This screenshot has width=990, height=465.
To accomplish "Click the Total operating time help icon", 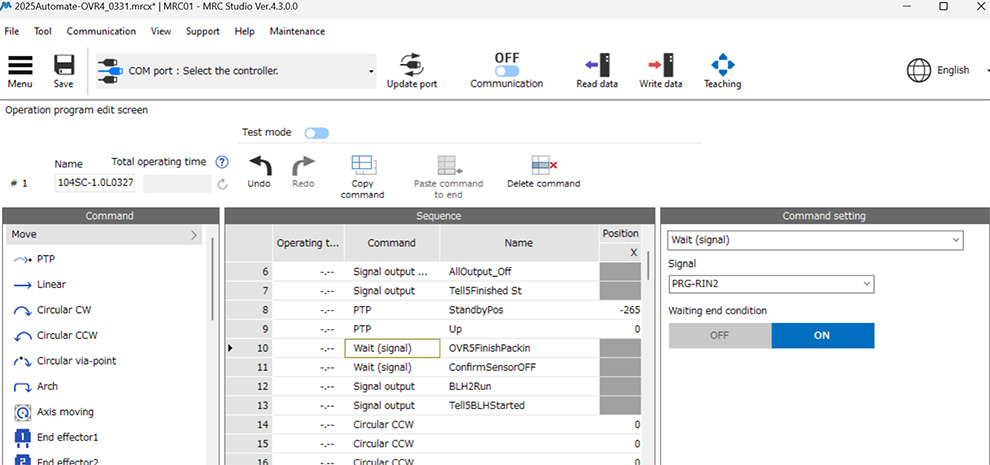I will pyautogui.click(x=222, y=162).
